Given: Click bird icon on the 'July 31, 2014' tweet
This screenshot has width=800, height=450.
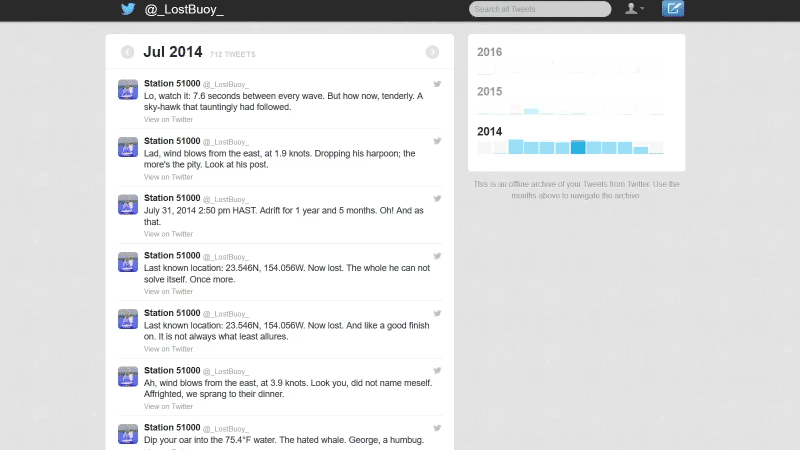Looking at the screenshot, I should (x=437, y=199).
